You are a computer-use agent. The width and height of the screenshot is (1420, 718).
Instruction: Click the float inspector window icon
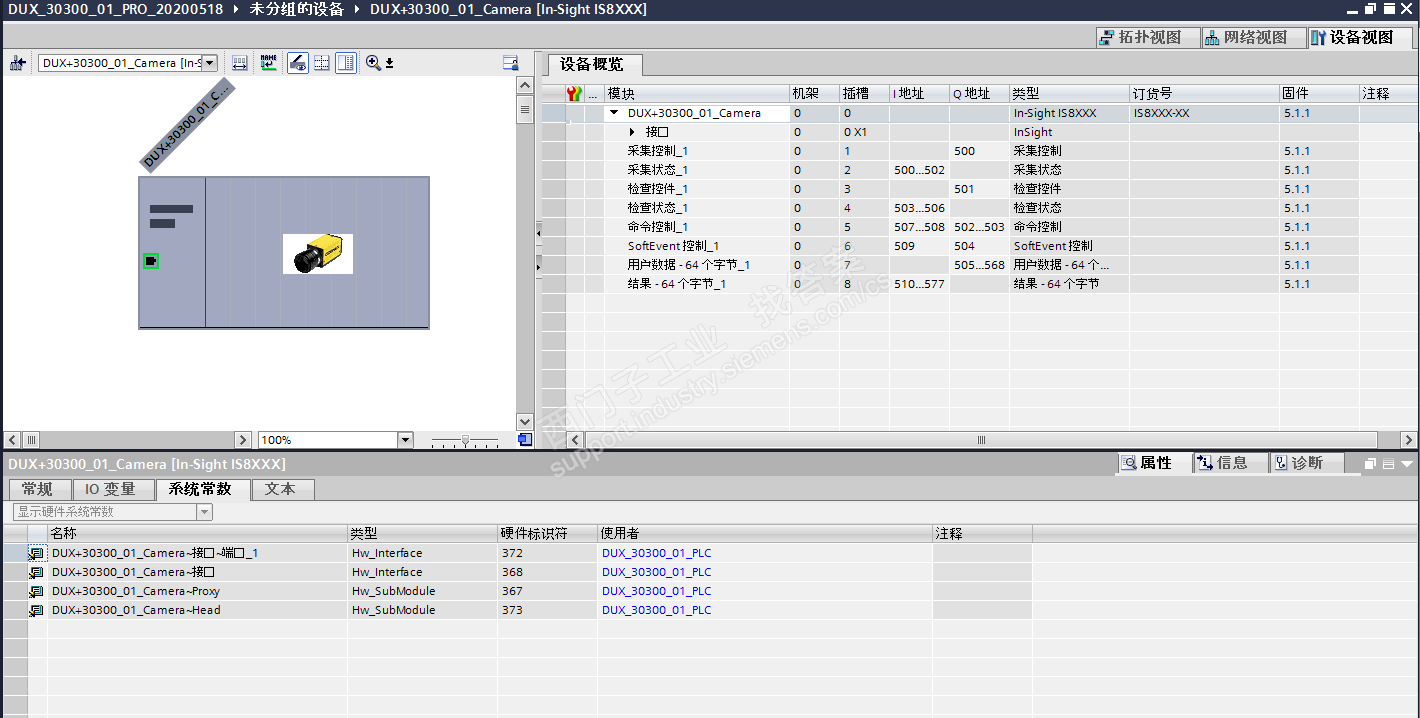tap(1369, 464)
